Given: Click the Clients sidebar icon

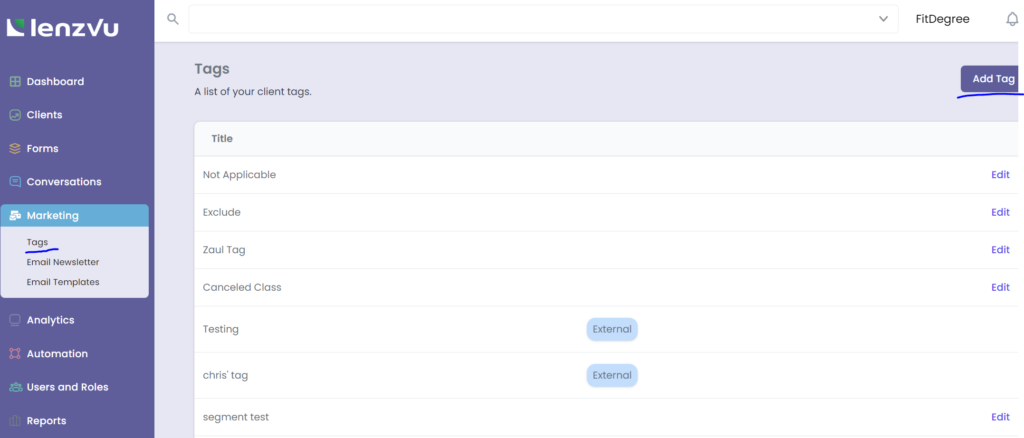Looking at the screenshot, I should tap(15, 115).
